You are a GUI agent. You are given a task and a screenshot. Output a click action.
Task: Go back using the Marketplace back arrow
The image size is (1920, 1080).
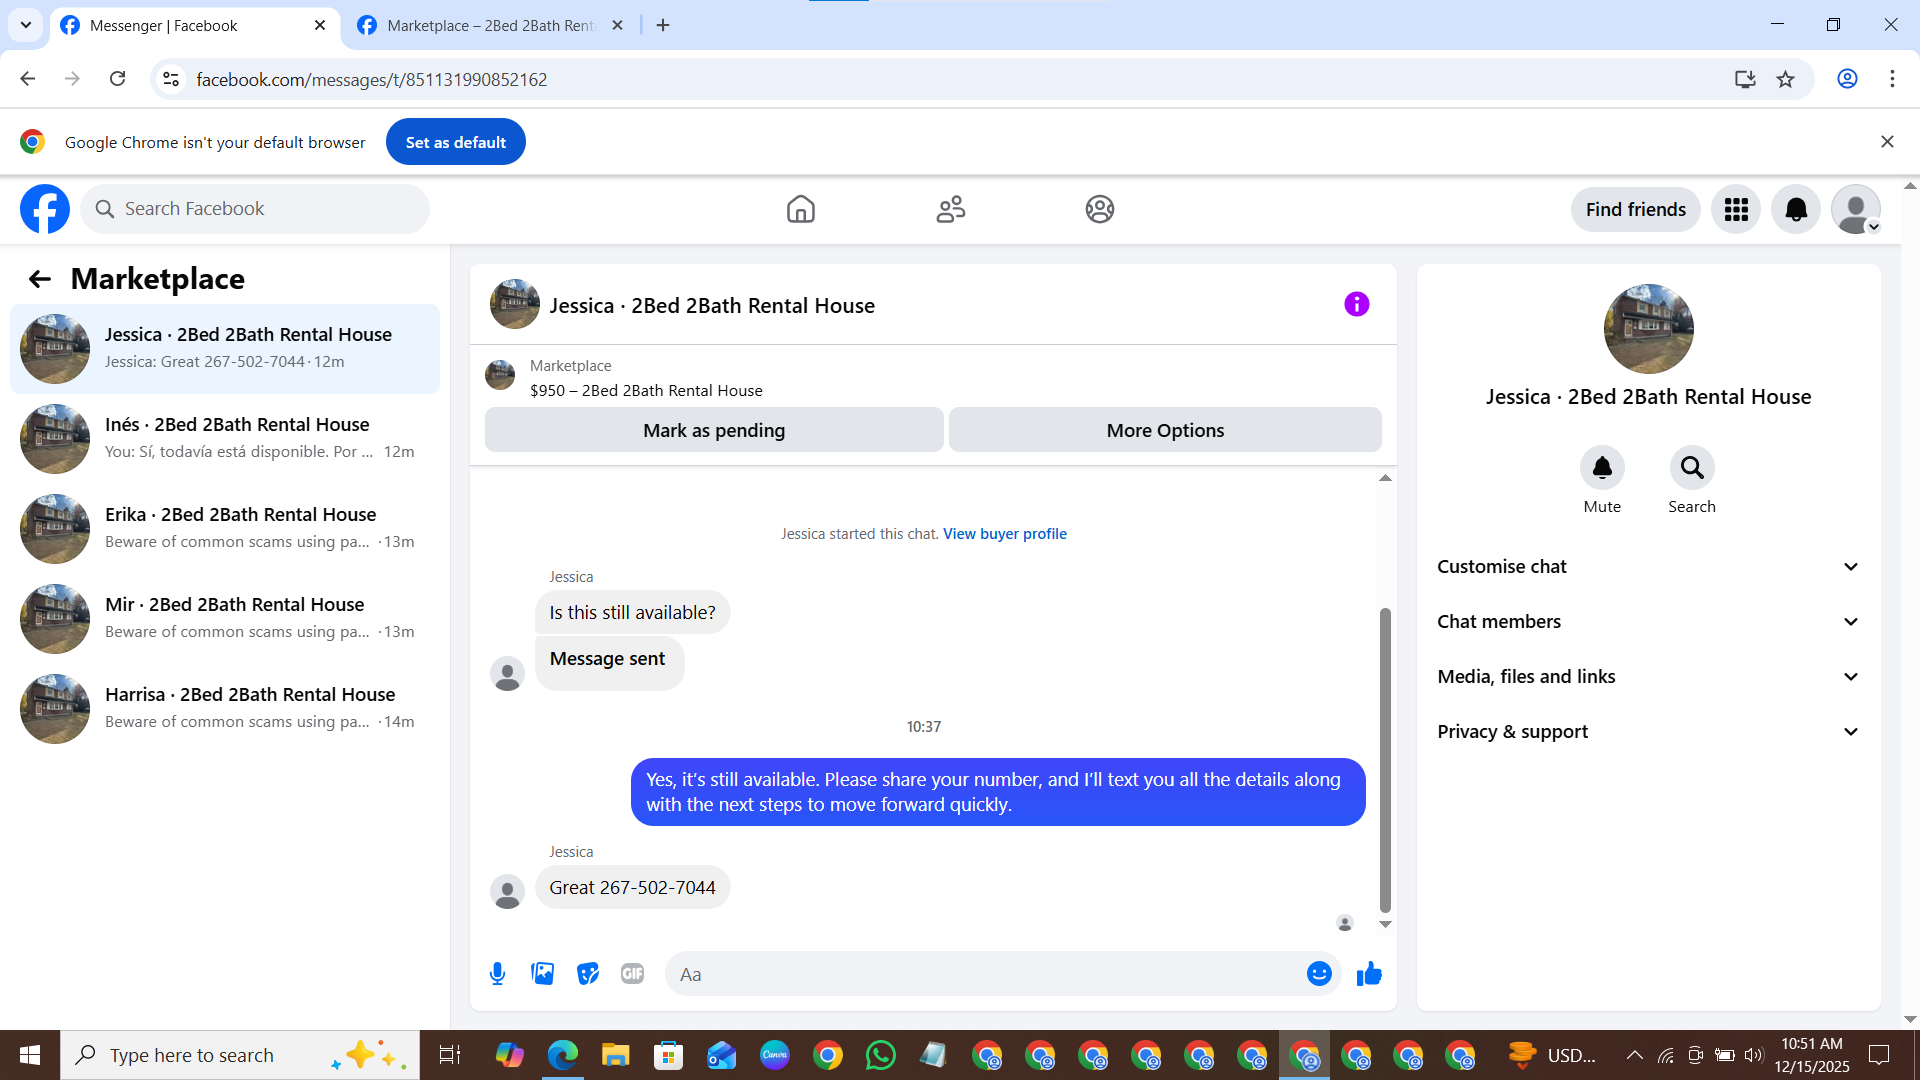40,279
